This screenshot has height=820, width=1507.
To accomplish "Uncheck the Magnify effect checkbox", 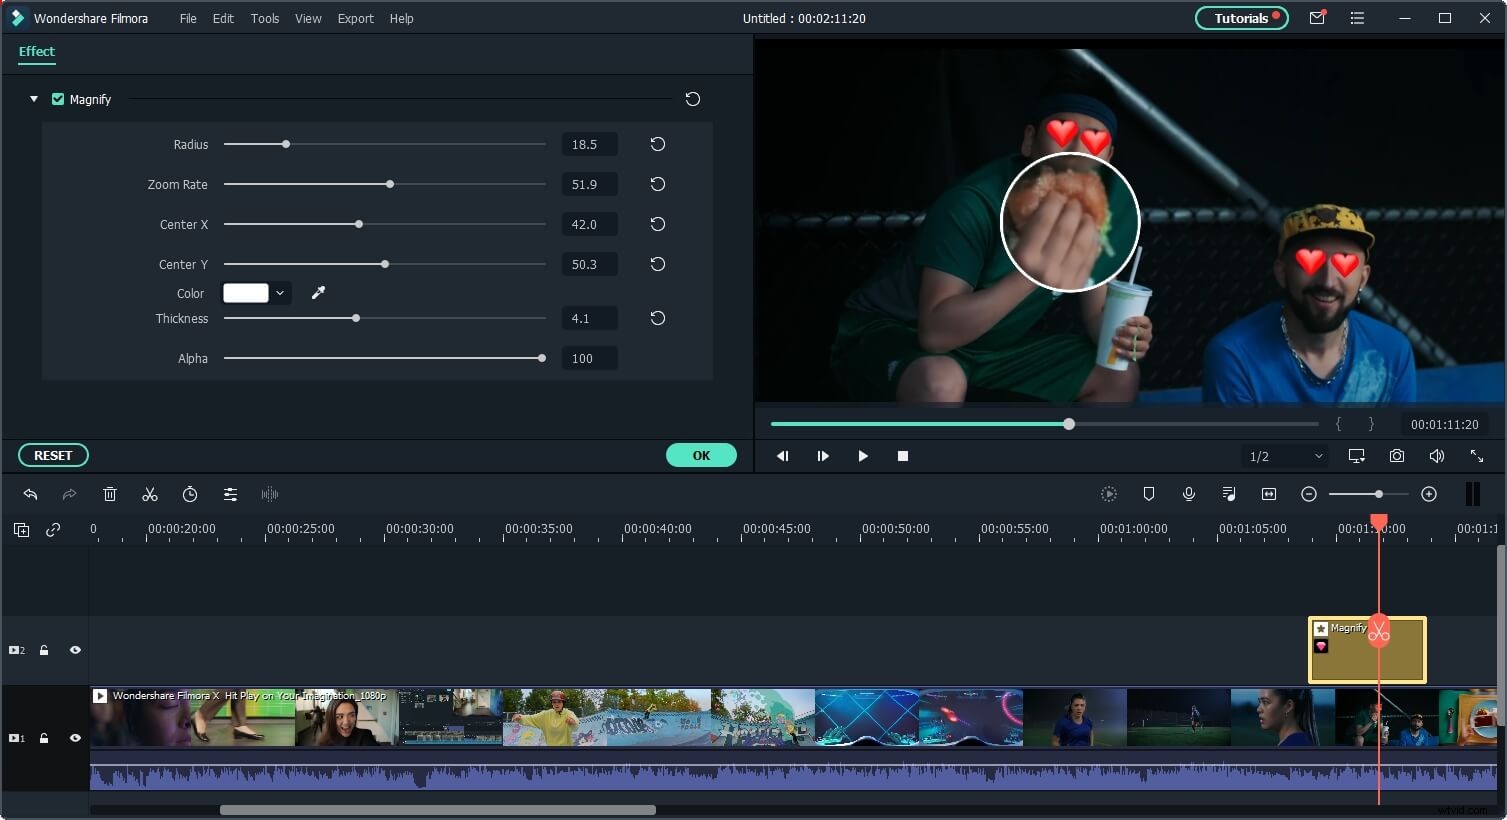I will pos(58,99).
